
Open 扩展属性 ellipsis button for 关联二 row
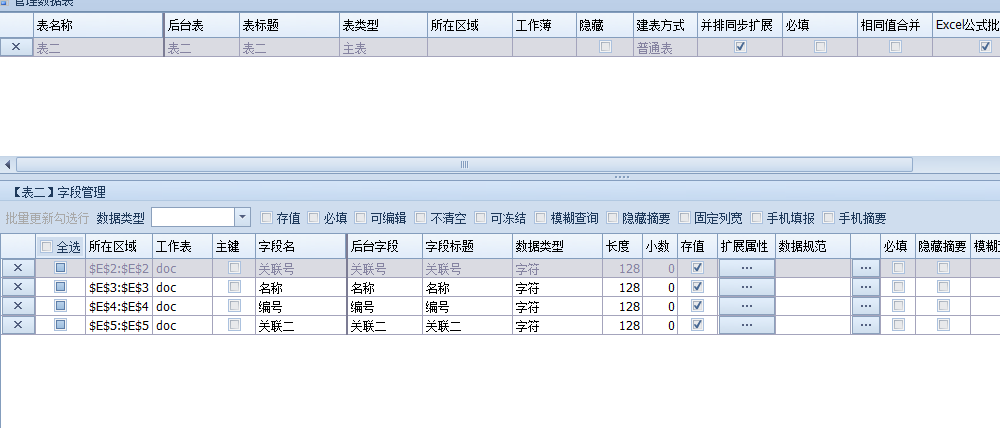(x=746, y=325)
